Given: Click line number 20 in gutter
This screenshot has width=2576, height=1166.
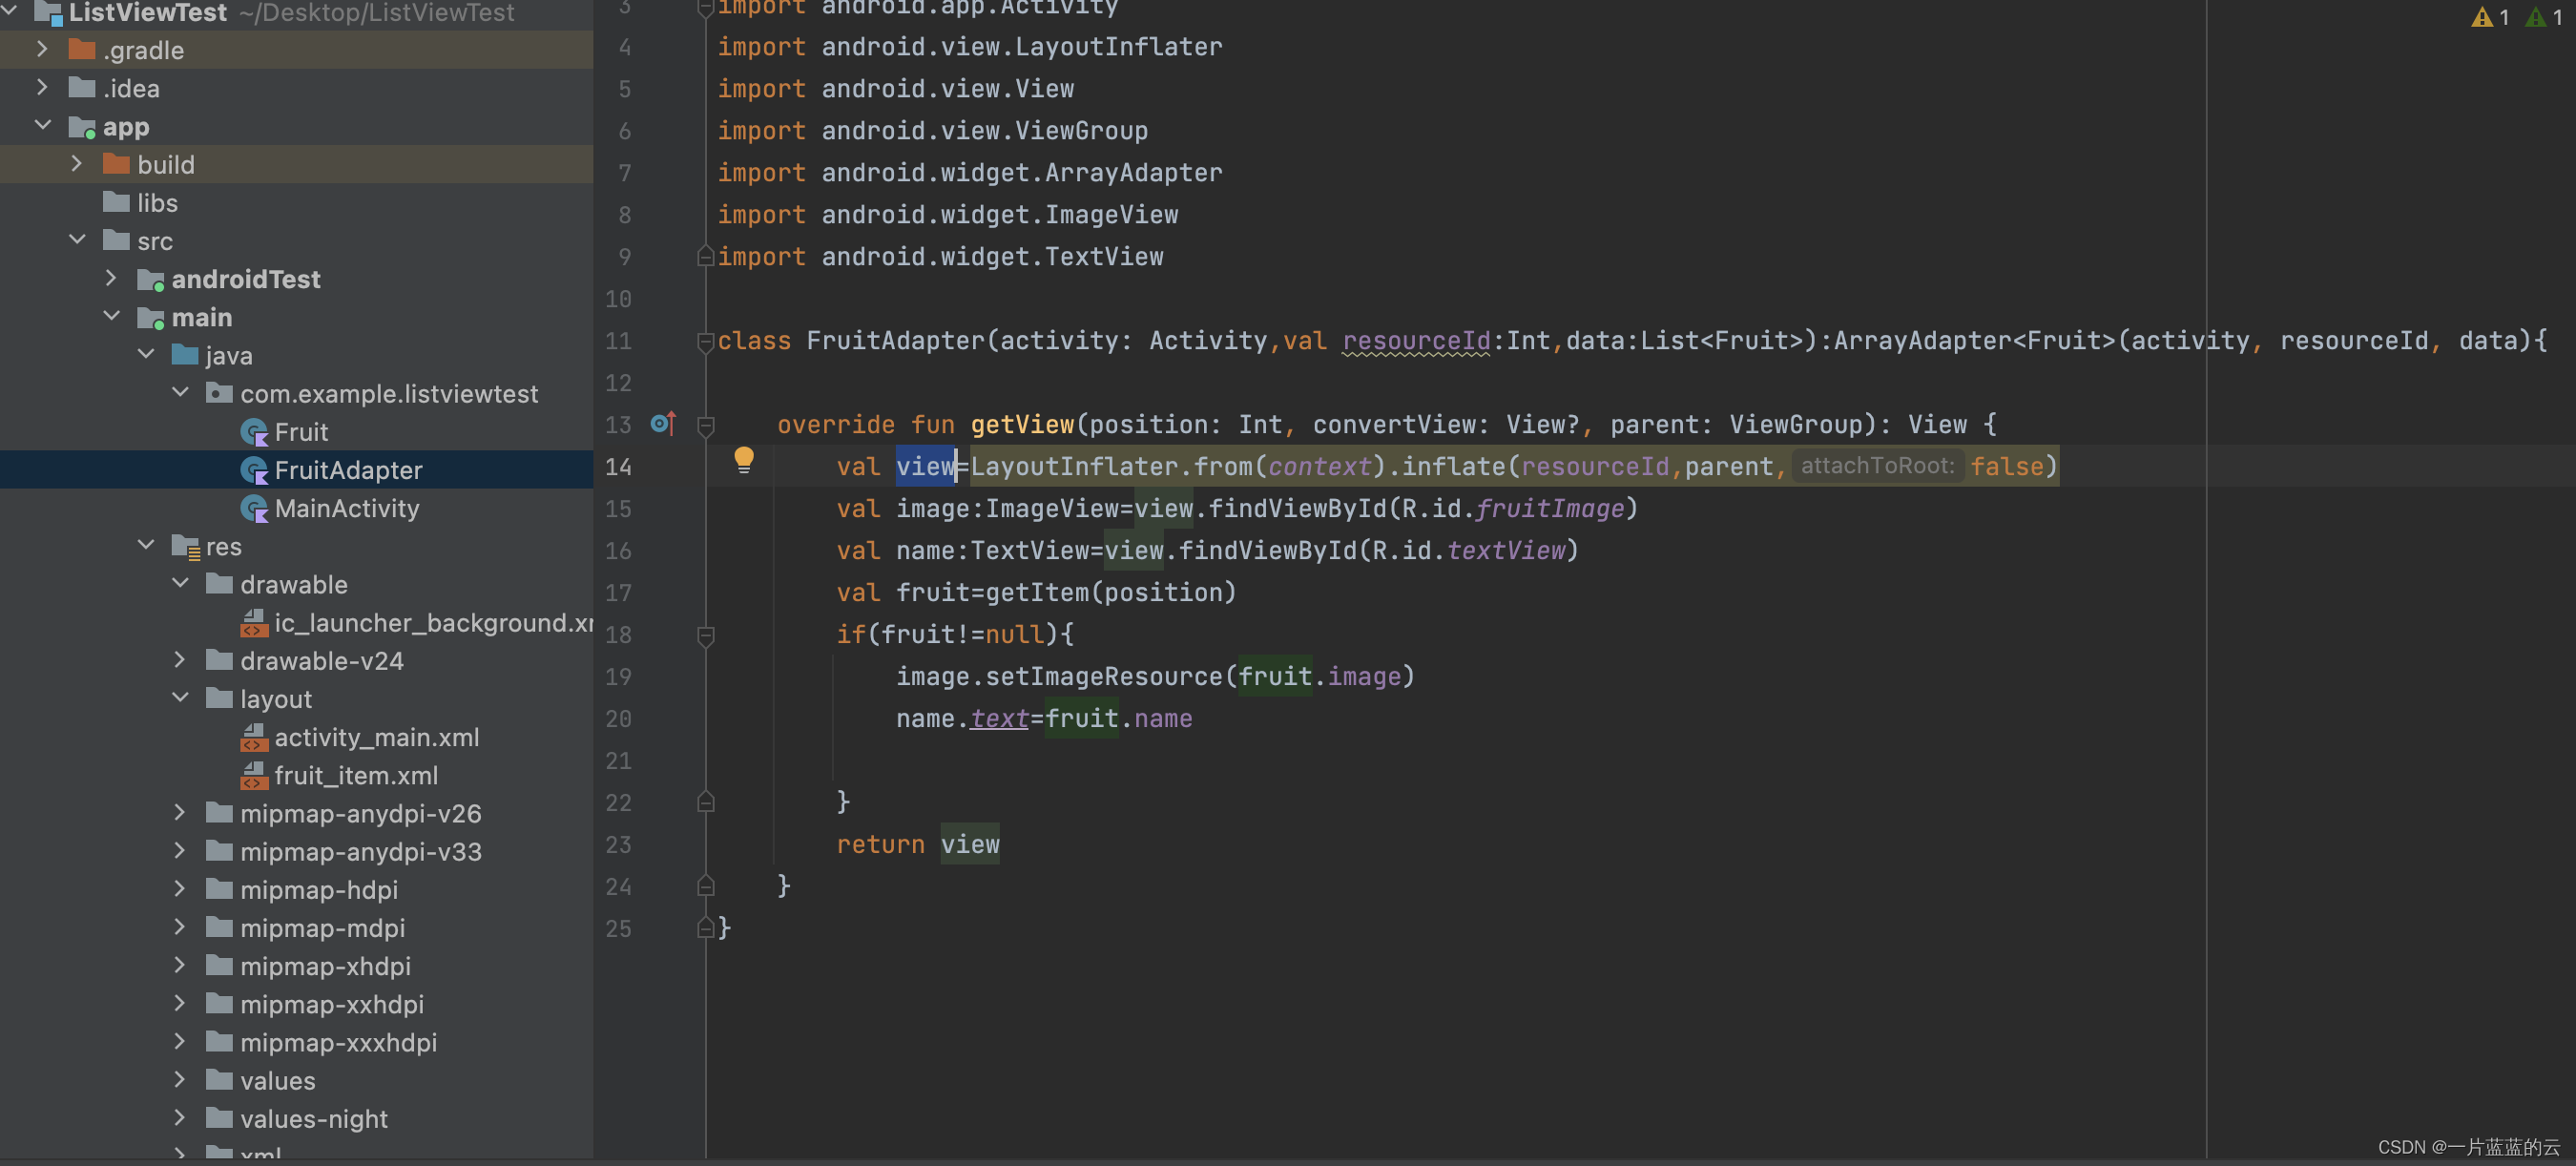Looking at the screenshot, I should tap(618, 719).
